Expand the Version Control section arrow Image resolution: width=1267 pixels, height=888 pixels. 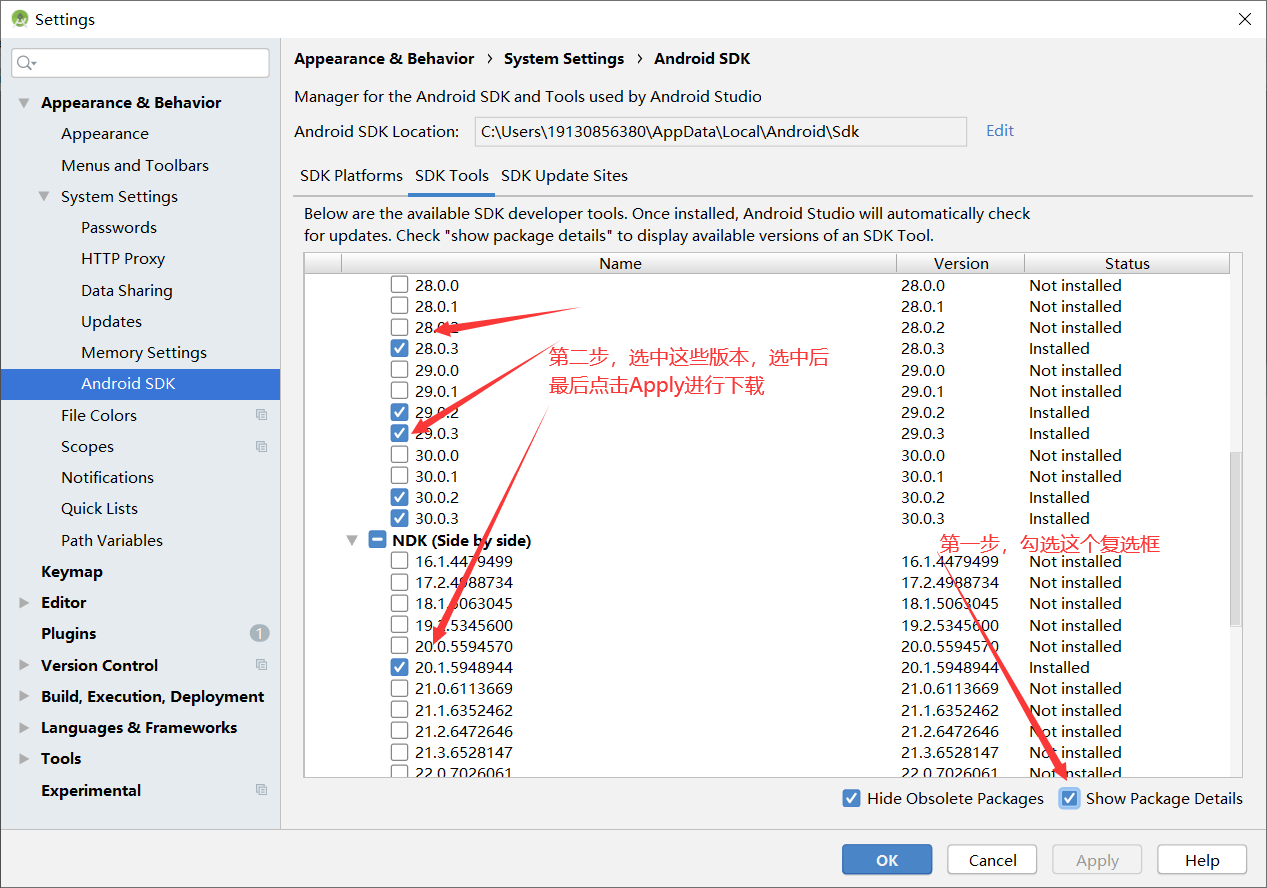pos(24,665)
